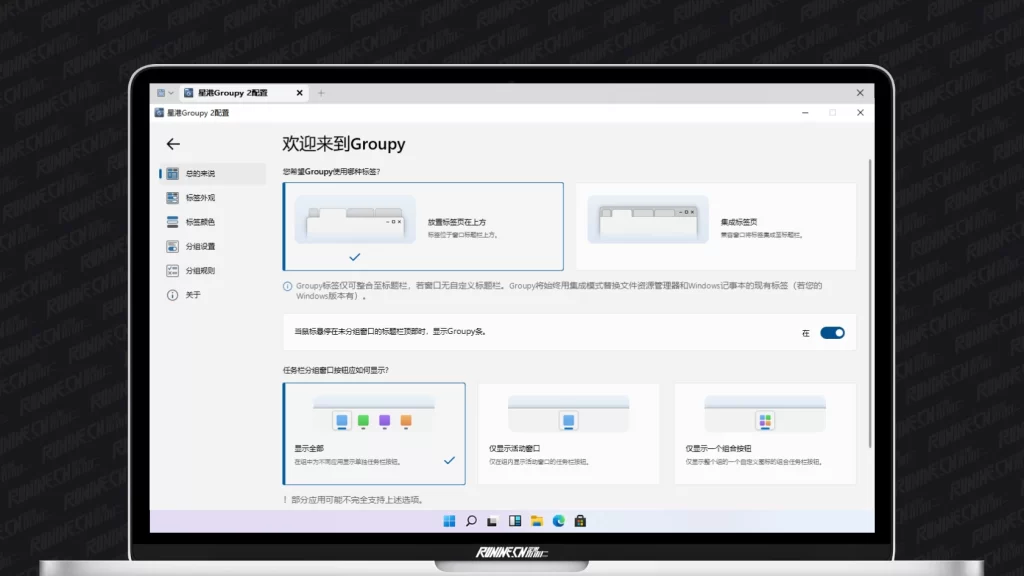Screen dimensions: 1024x576
Task: Close the 星港Groupy 2配置 tab
Action: point(299,93)
